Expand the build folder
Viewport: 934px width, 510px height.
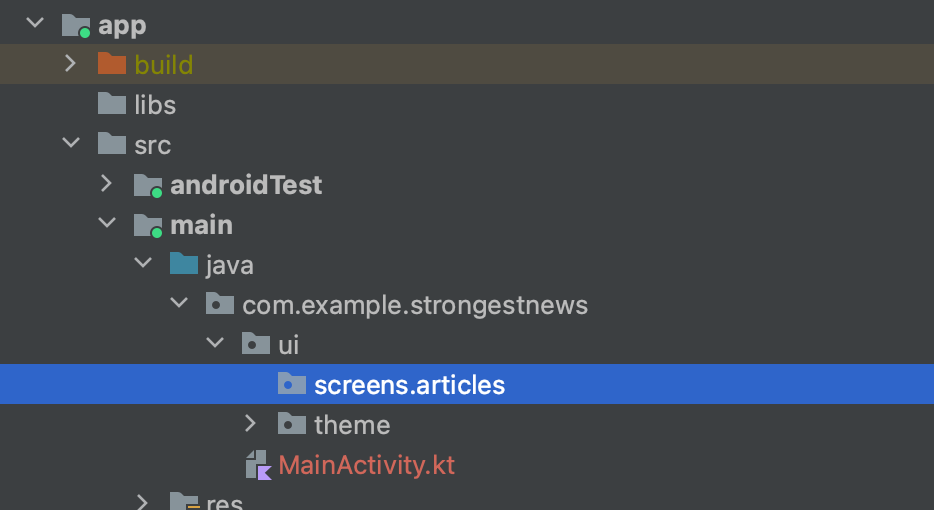click(x=70, y=63)
